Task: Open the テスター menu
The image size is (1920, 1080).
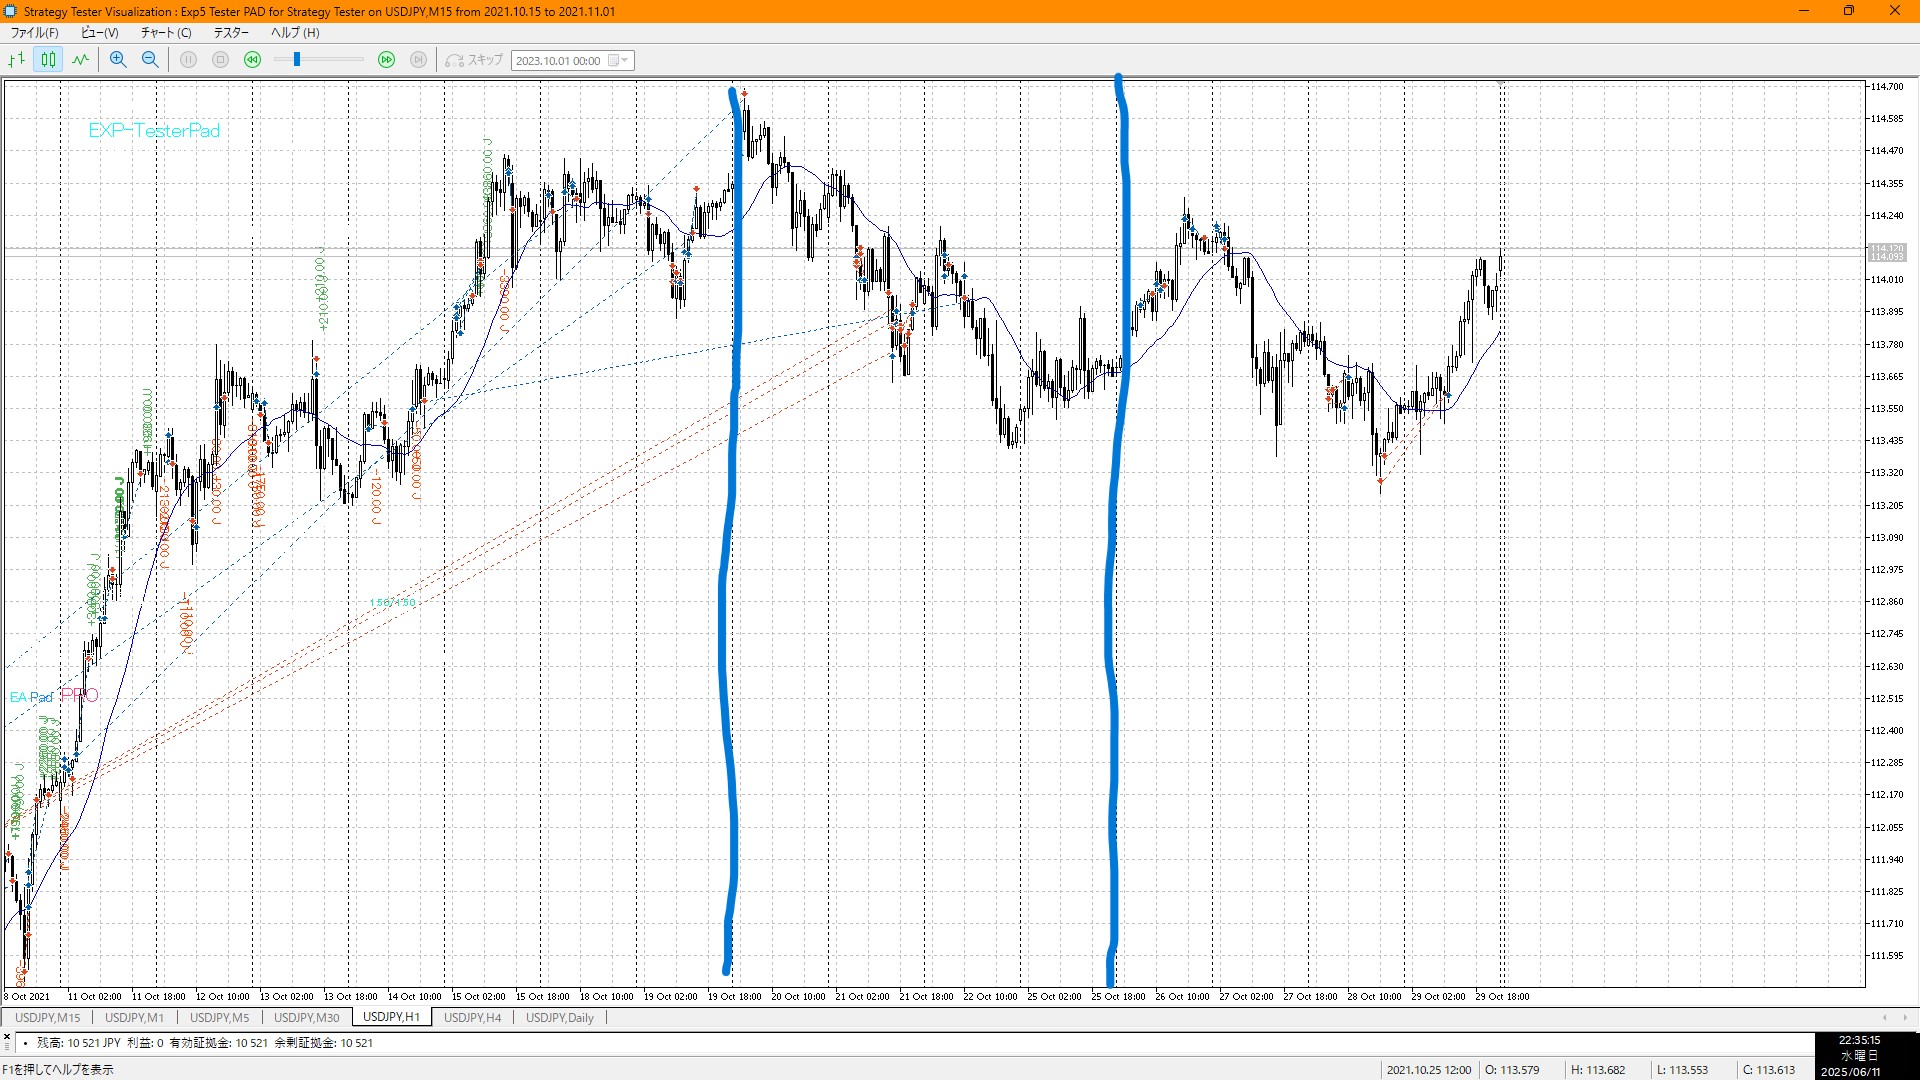Action: pyautogui.click(x=231, y=32)
